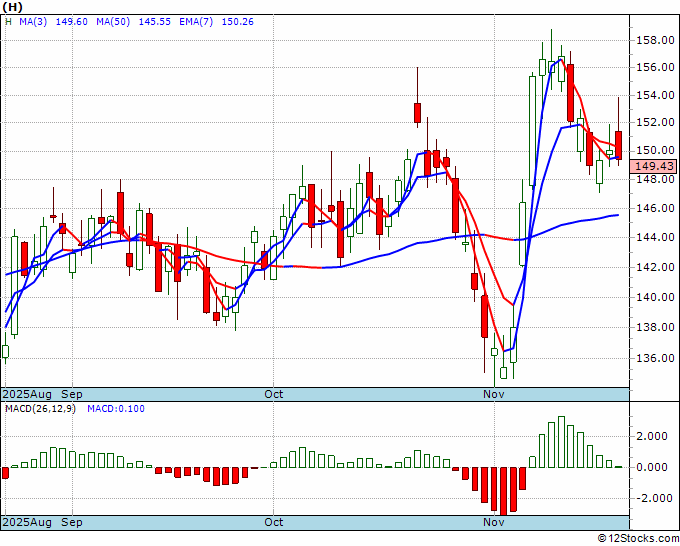Viewport: 680px width, 546px height.
Task: Select the MA(50) indicator label
Action: (x=113, y=22)
